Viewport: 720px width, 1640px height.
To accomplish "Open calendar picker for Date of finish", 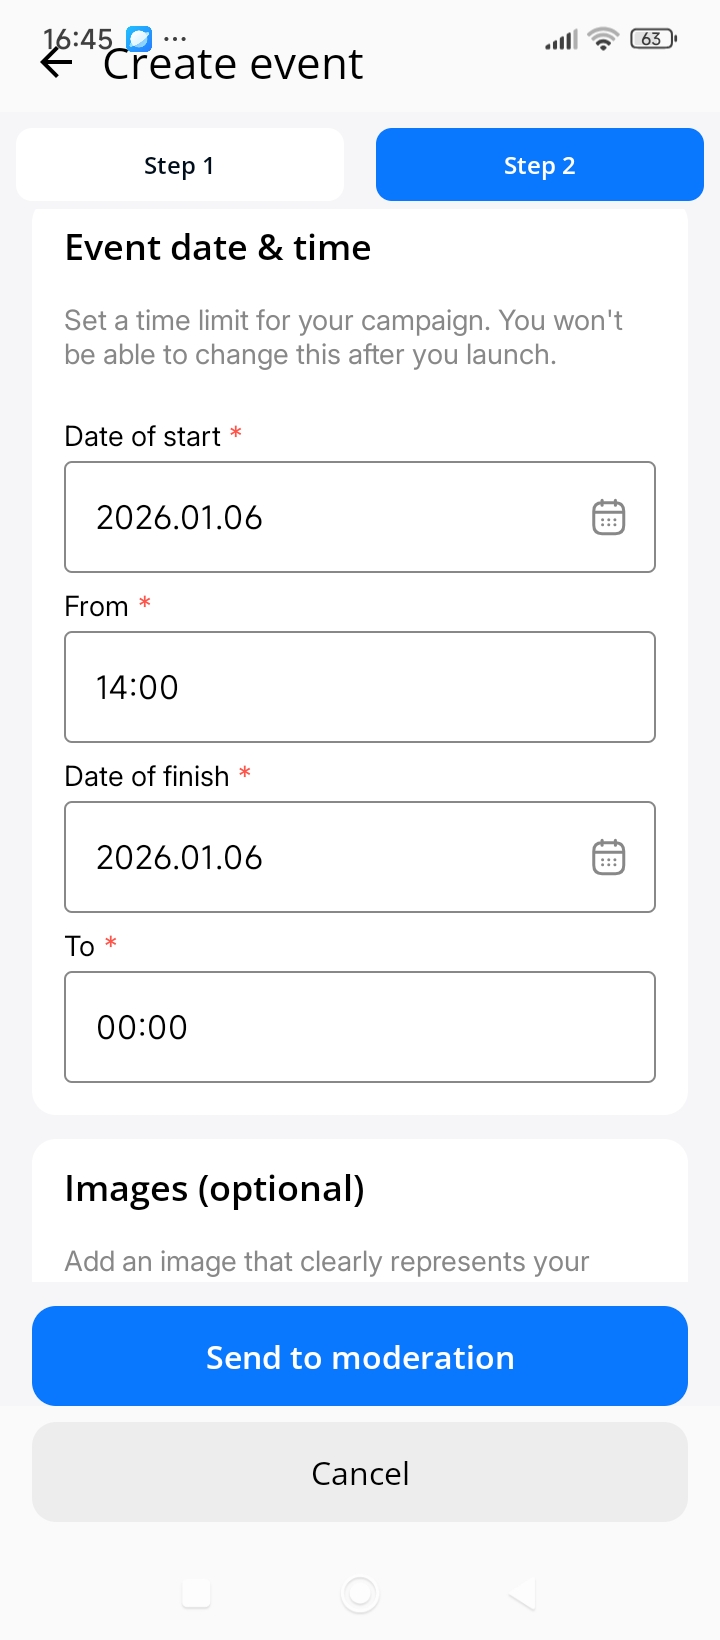I will (x=608, y=857).
